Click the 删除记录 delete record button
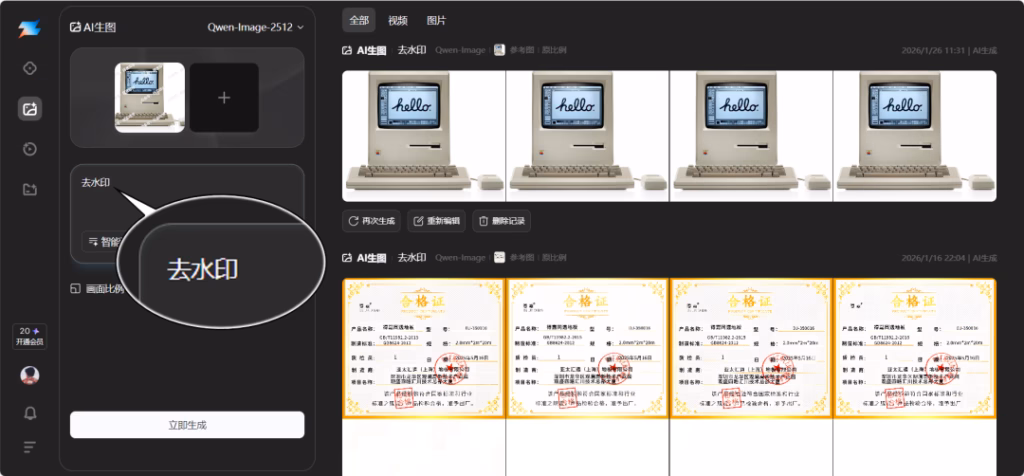The image size is (1024, 476). (501, 221)
